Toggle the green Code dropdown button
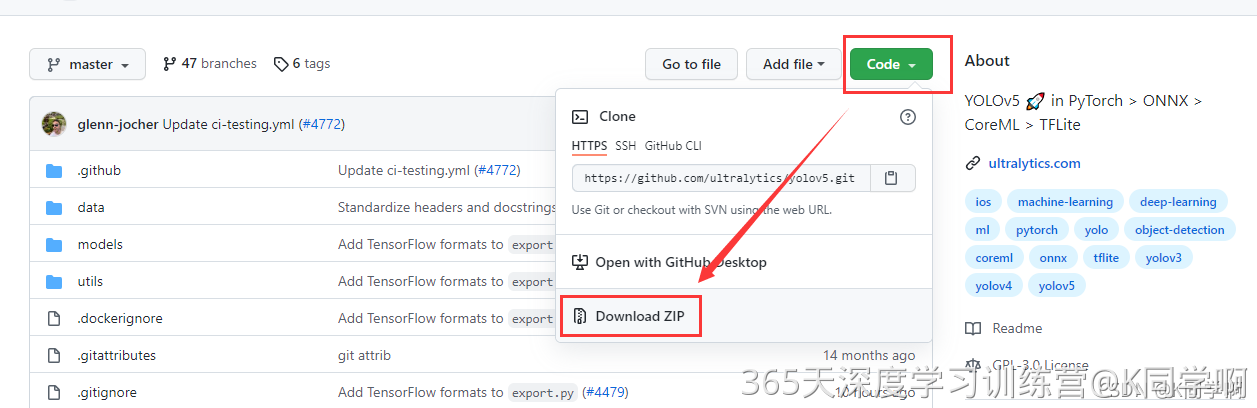The width and height of the screenshot is (1257, 408). pos(891,64)
